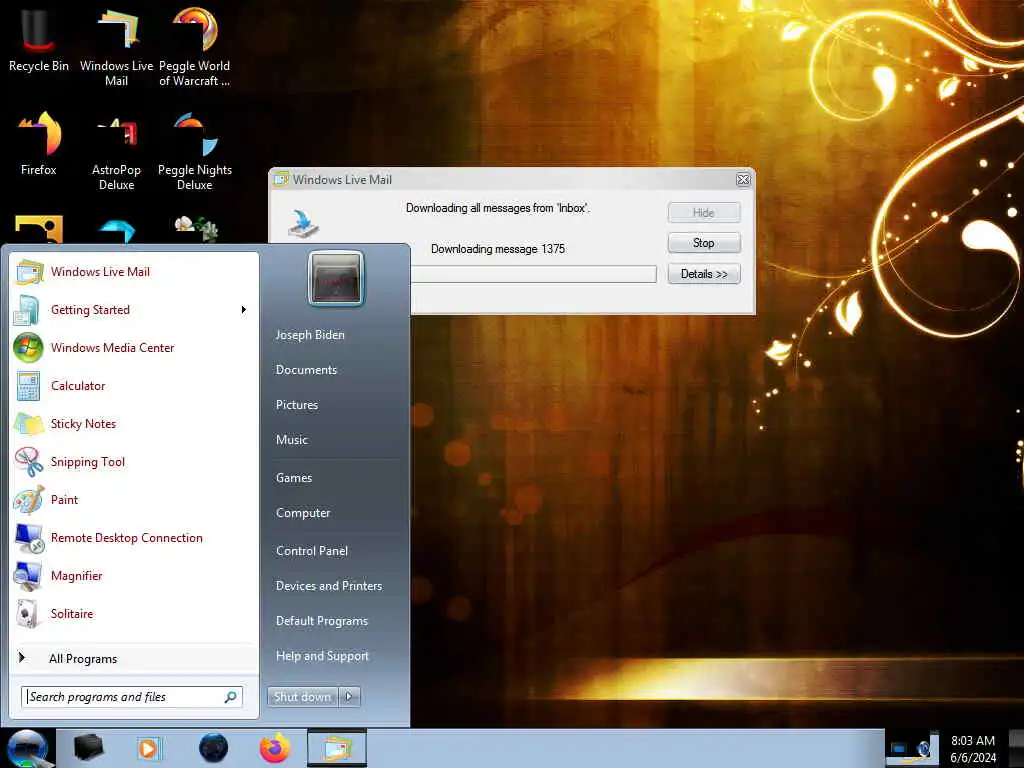Click the Snipping Tool scissors icon
Screen dimensions: 1024x768
click(29, 462)
